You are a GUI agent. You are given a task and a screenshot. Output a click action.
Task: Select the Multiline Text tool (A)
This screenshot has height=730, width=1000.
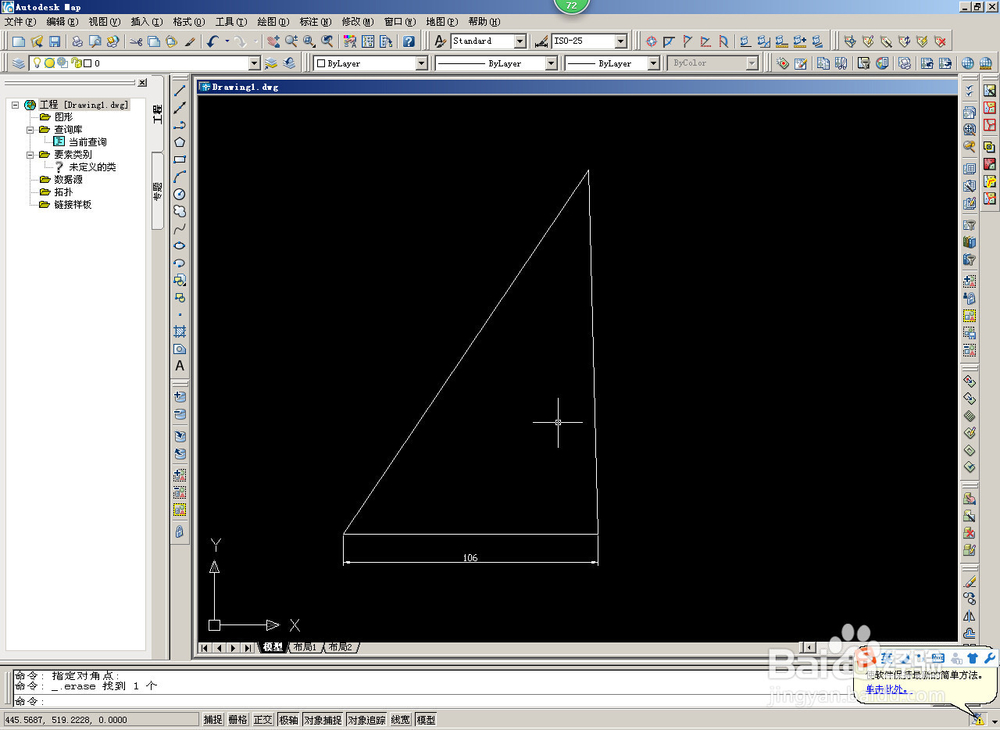[x=180, y=366]
